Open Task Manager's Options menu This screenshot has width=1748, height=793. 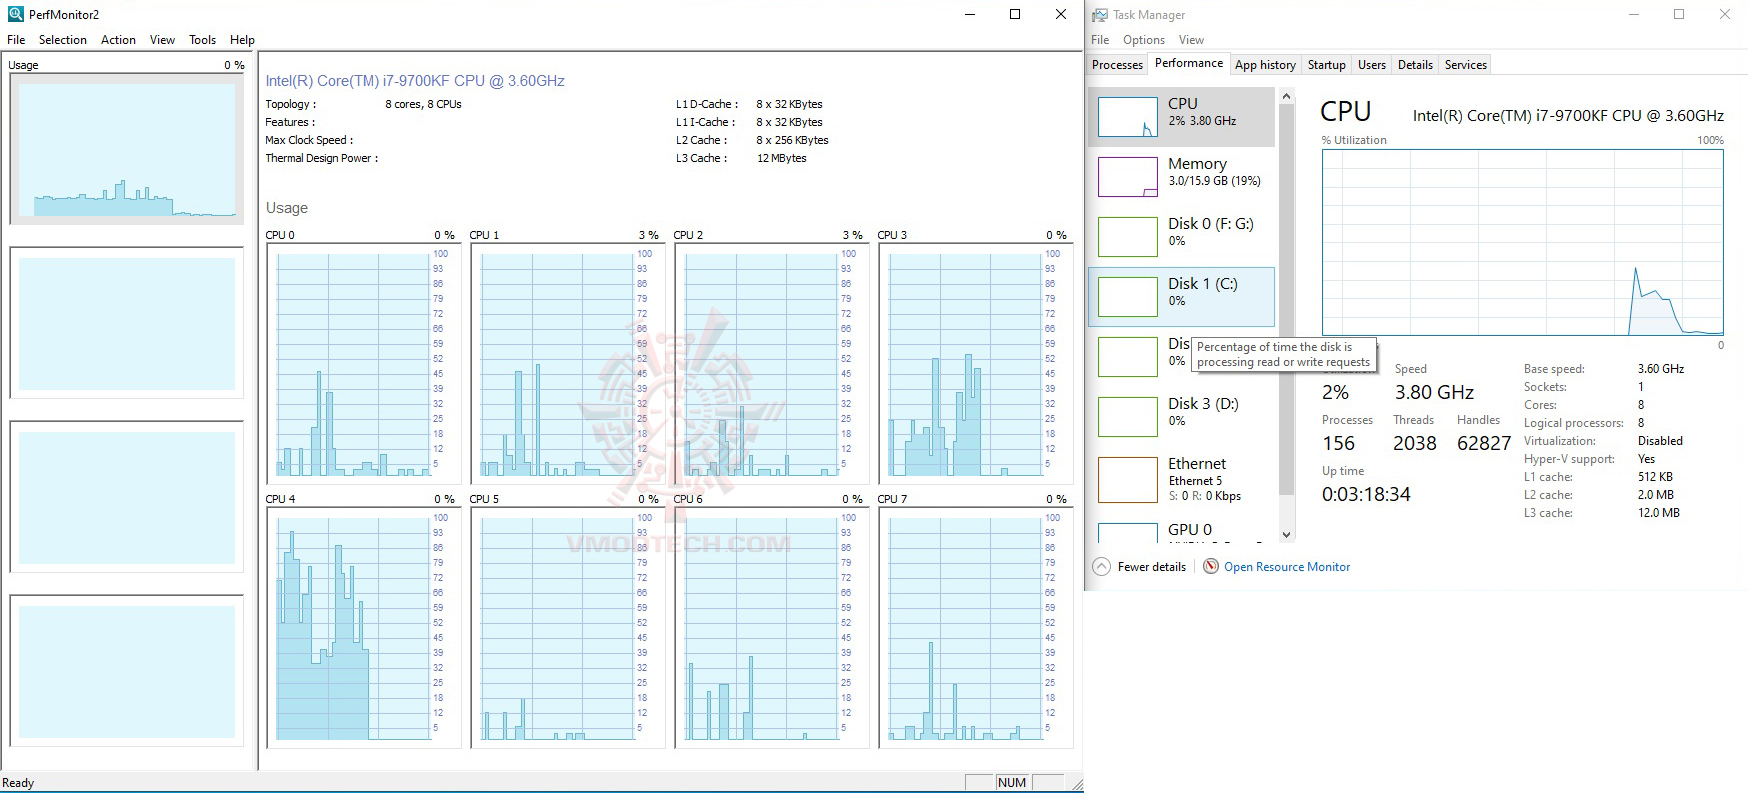click(1143, 40)
